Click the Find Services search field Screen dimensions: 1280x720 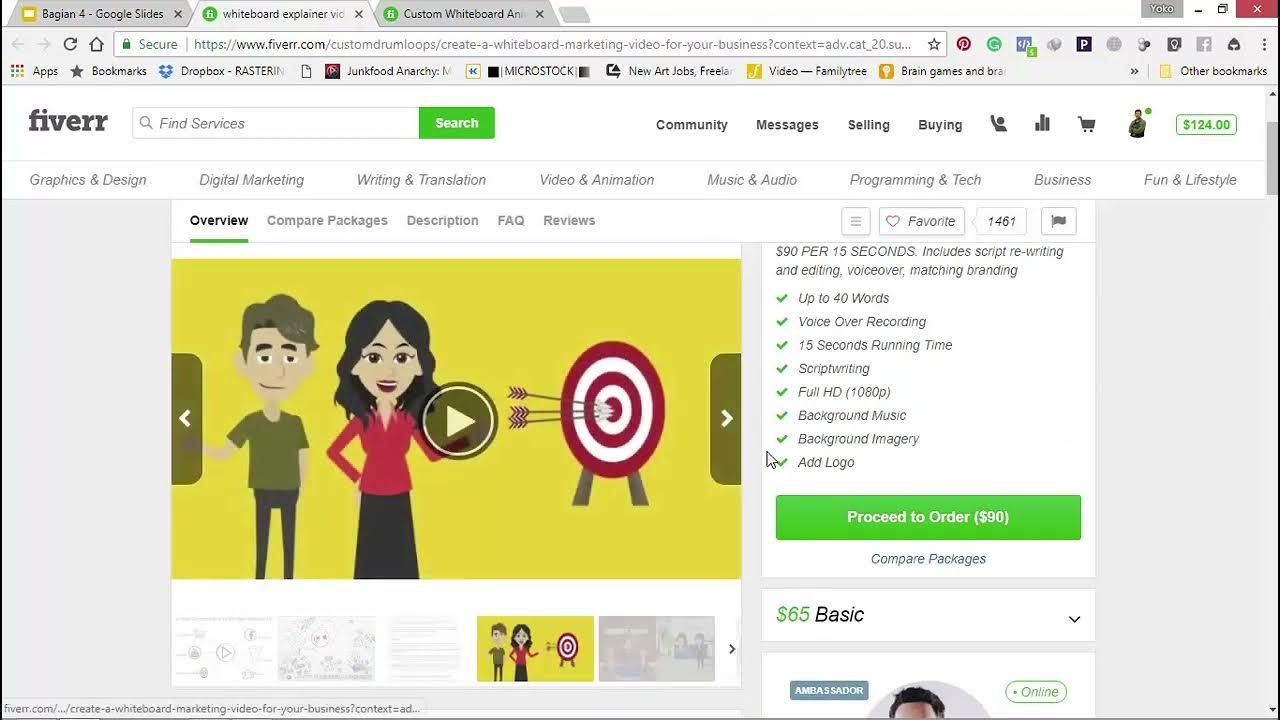[x=276, y=123]
